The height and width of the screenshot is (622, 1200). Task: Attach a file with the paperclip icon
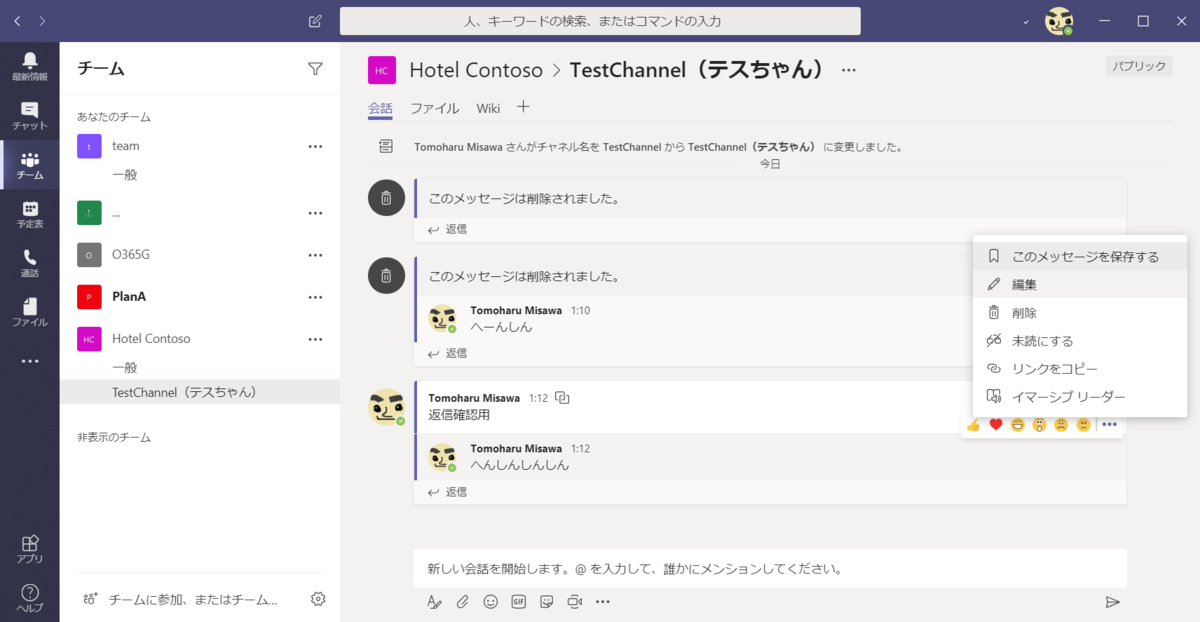pyautogui.click(x=462, y=601)
